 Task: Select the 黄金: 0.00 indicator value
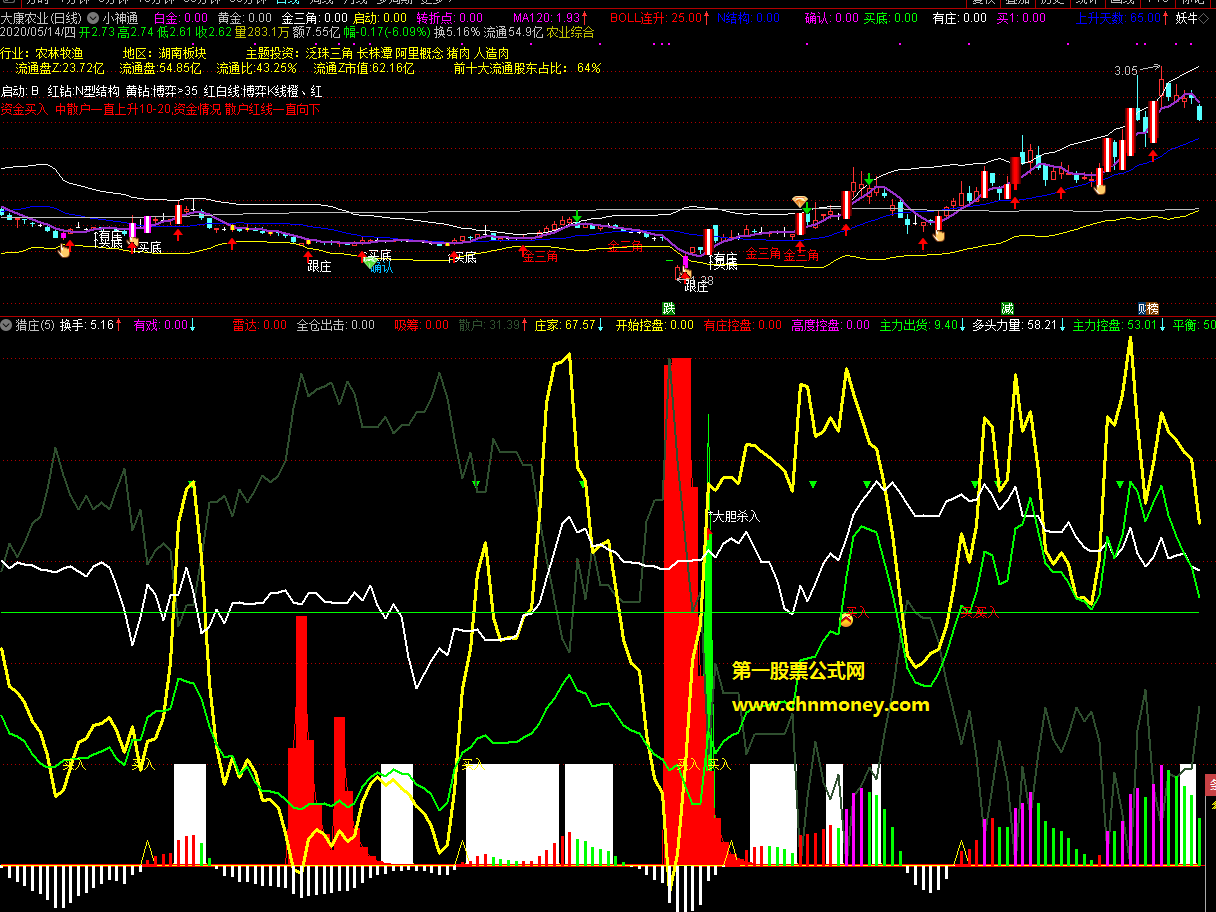(245, 18)
